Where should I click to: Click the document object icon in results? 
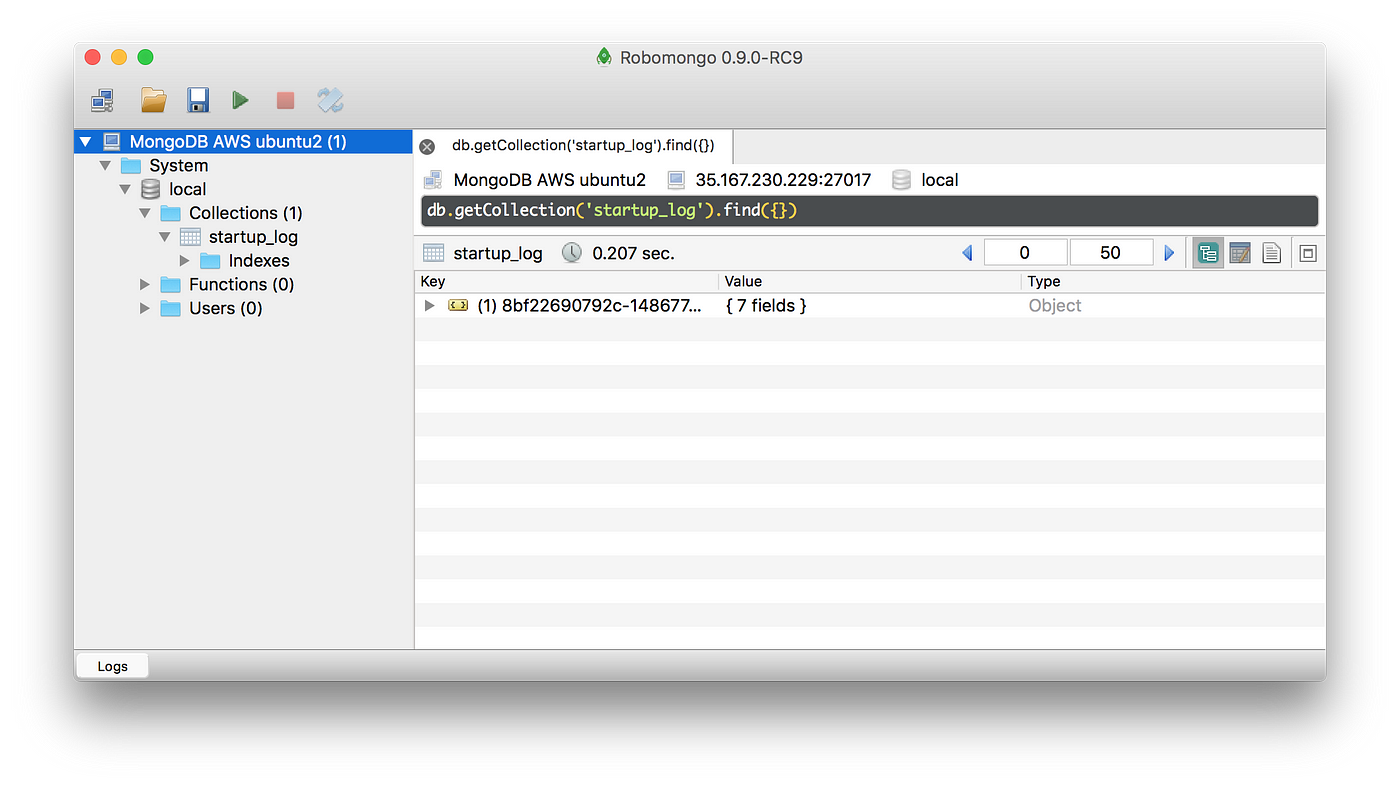click(x=458, y=306)
